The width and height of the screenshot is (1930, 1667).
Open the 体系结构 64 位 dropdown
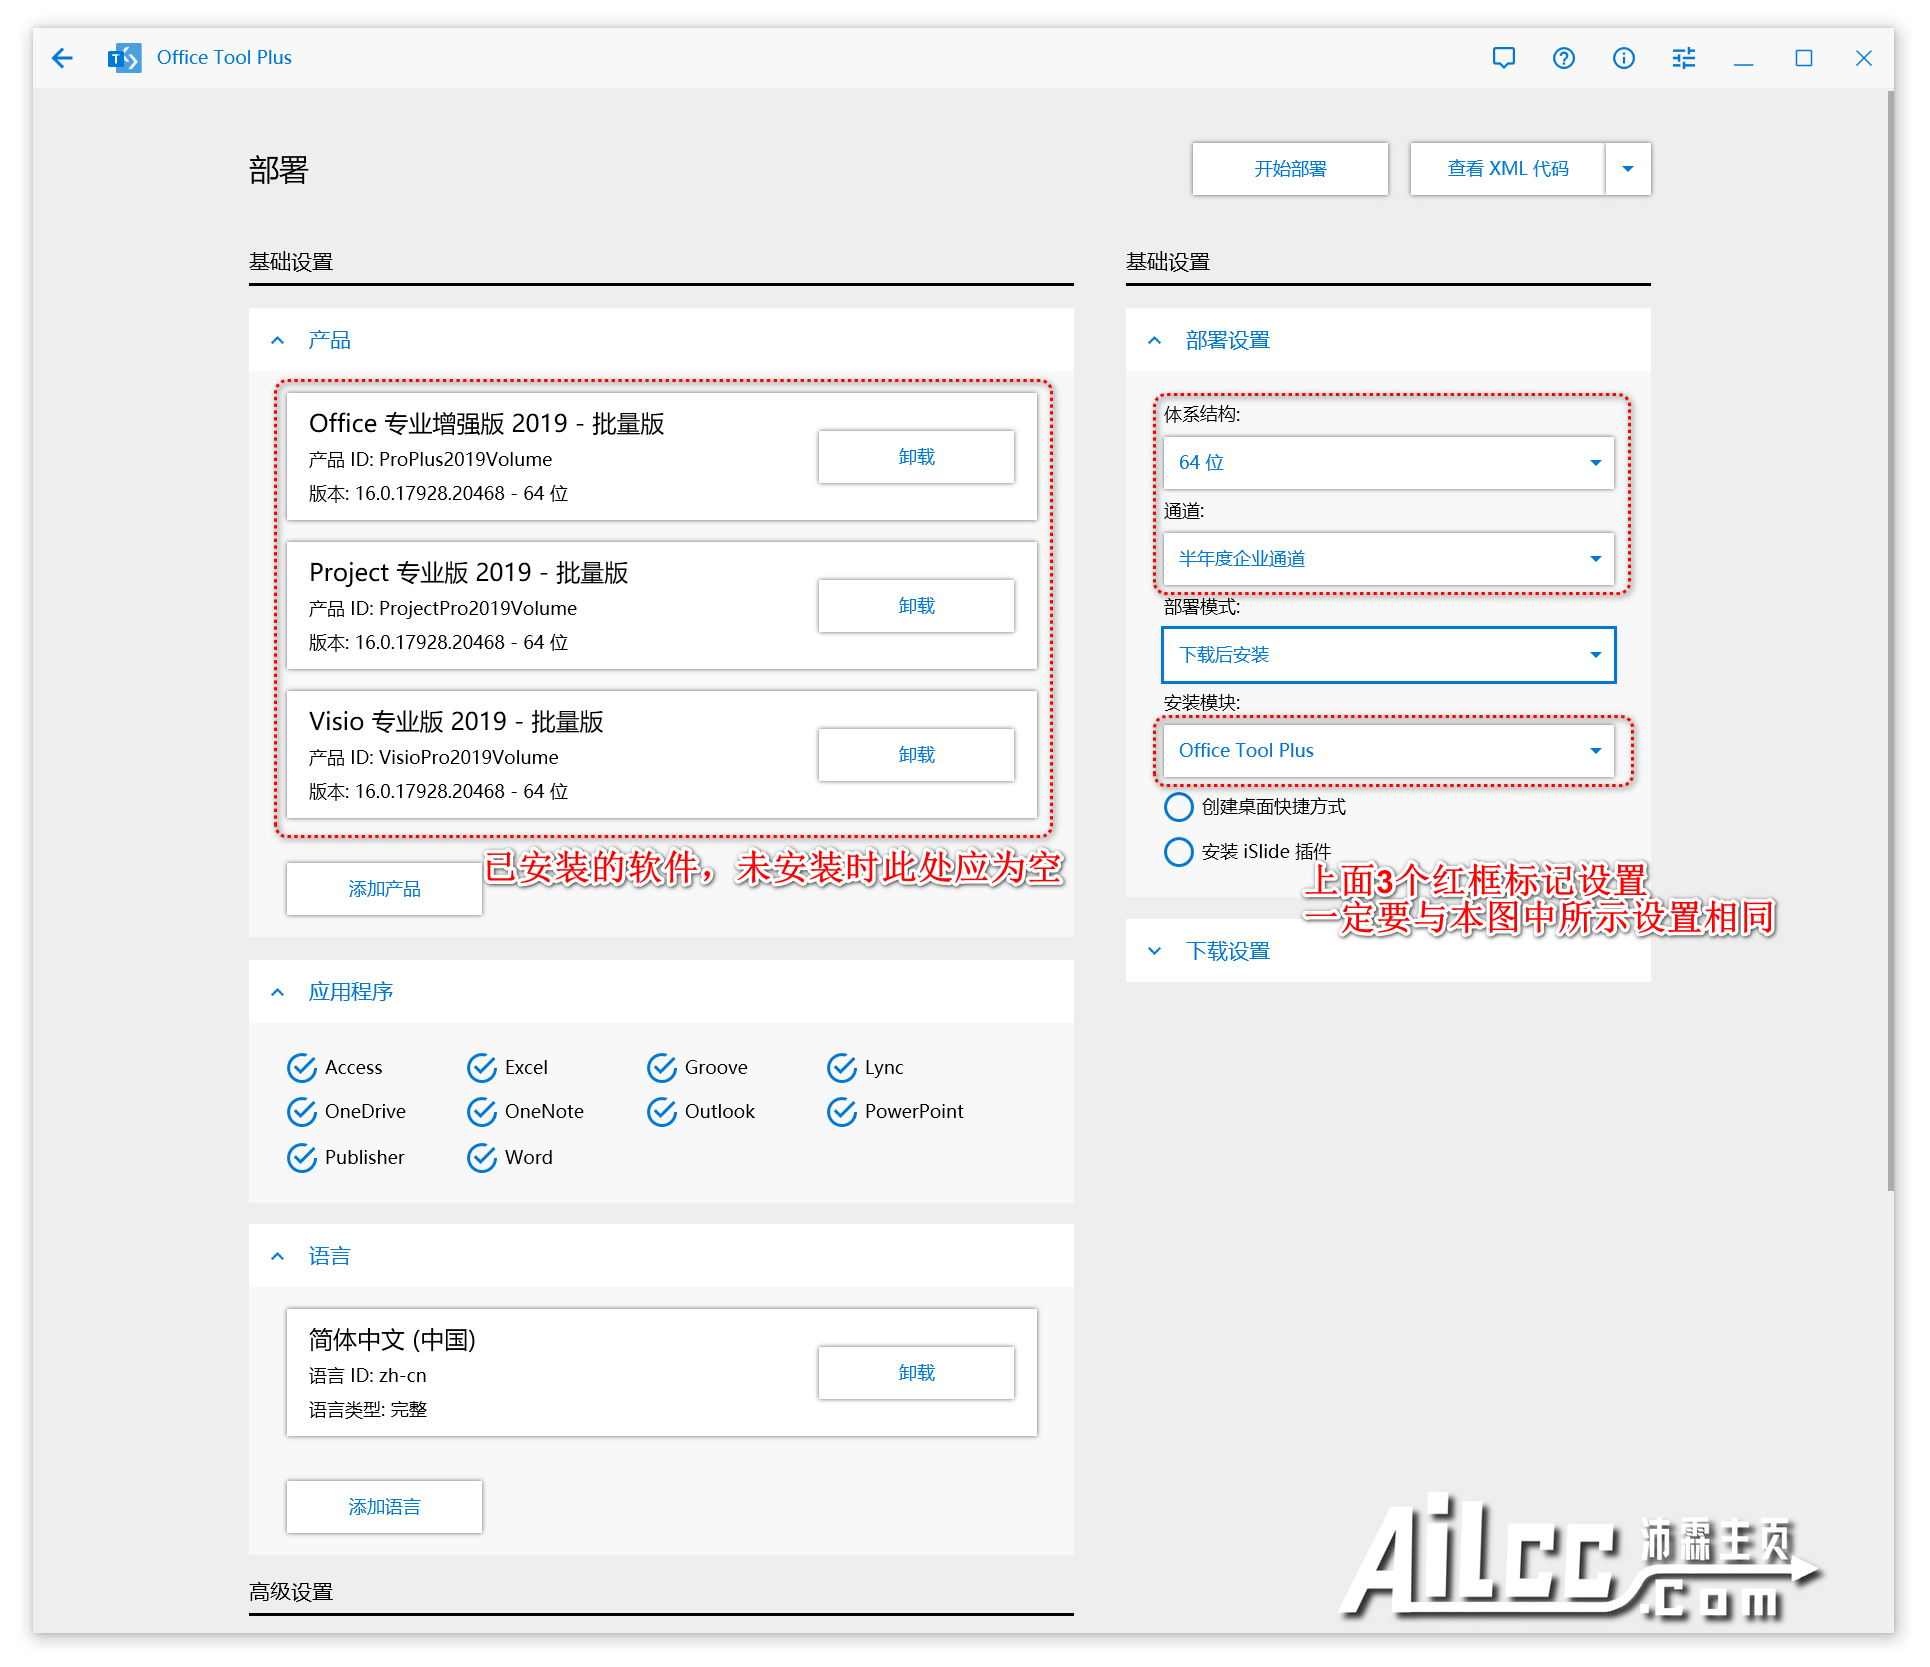1388,463
